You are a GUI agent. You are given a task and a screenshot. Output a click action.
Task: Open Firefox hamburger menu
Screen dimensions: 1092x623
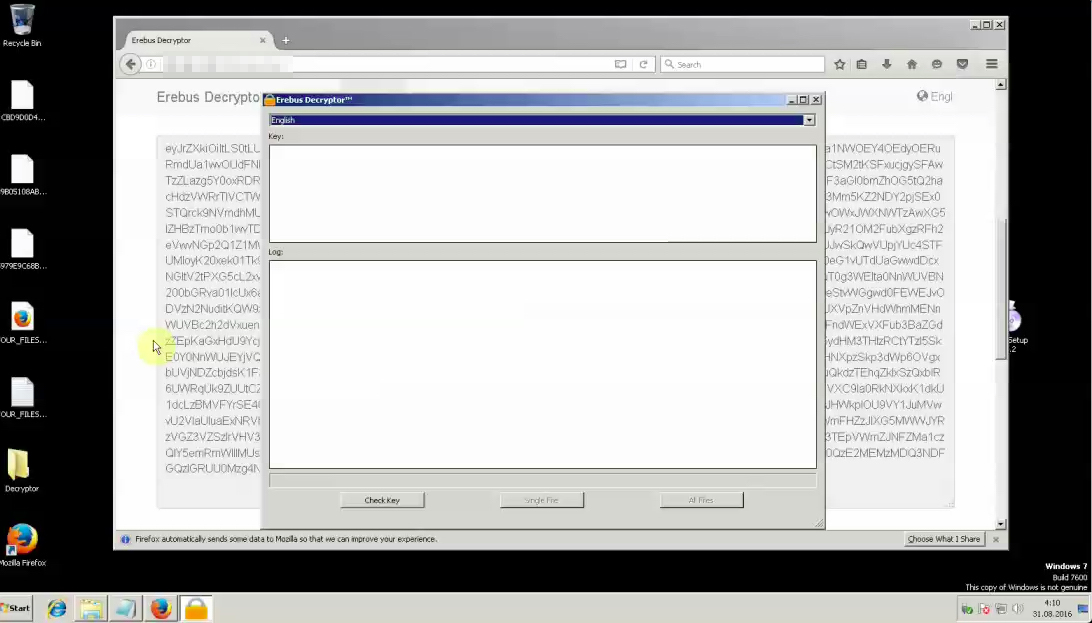(992, 64)
